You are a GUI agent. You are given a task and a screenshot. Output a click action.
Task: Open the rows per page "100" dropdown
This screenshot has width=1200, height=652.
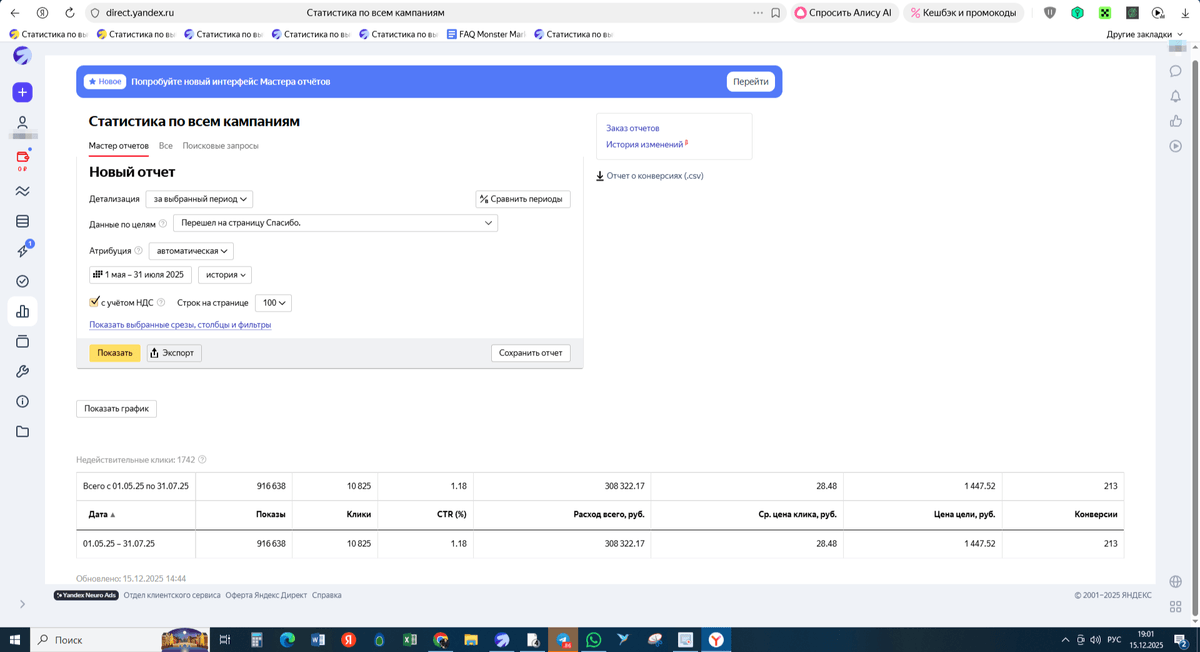tap(273, 303)
